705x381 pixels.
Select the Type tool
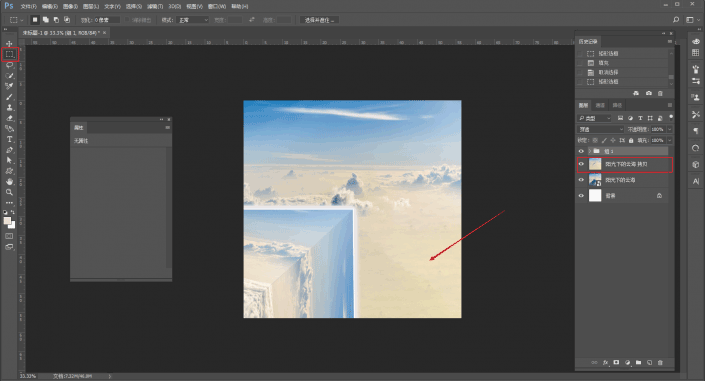[x=9, y=139]
